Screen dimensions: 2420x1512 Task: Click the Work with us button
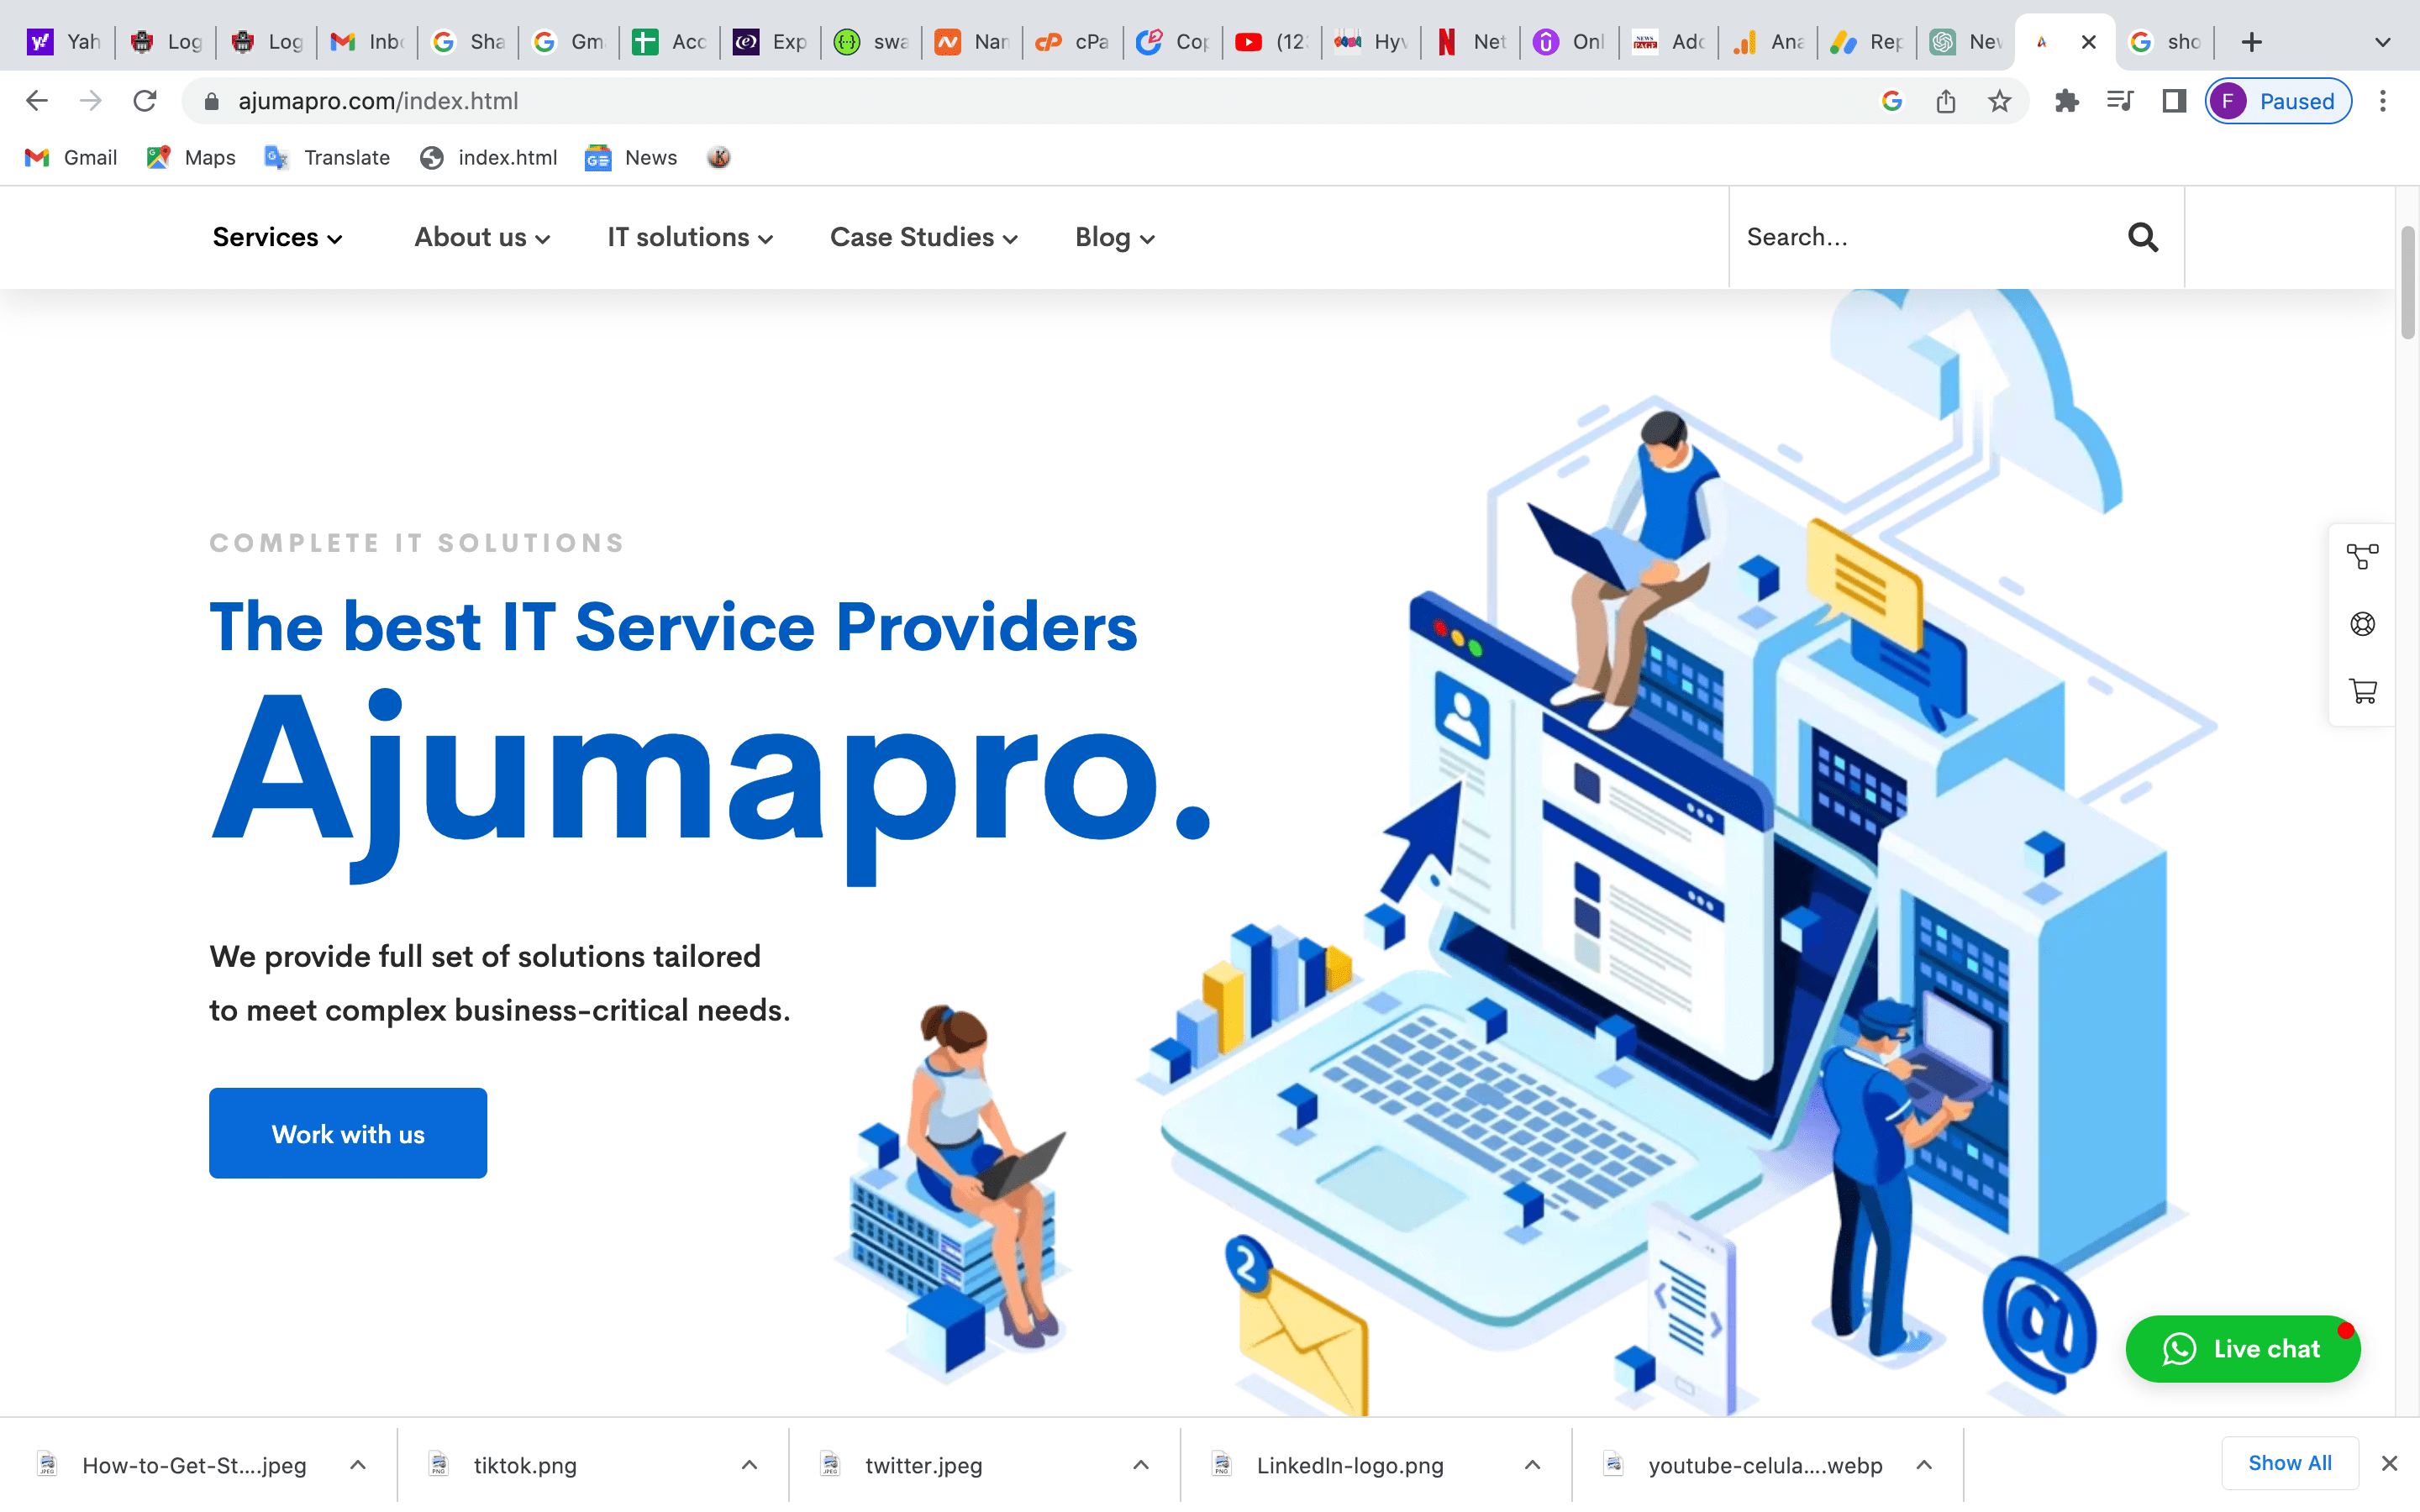point(348,1133)
